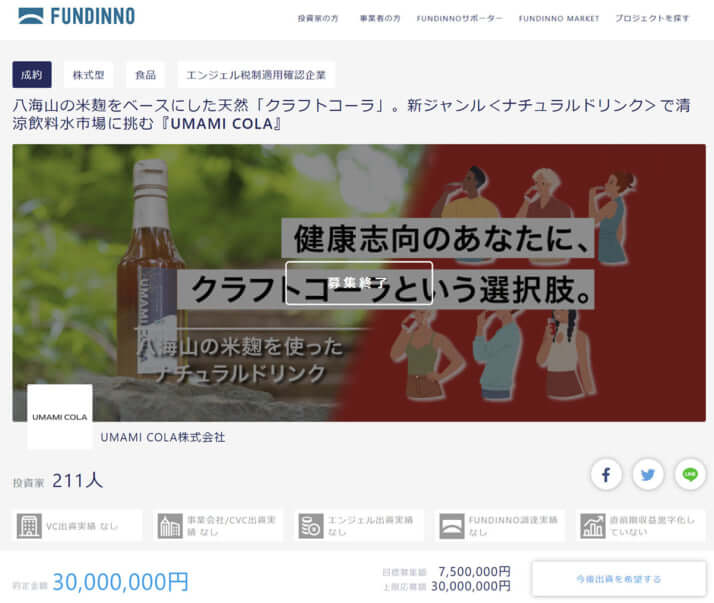This screenshot has width=714, height=603.
Task: Click the 直前期収益黒字化していない label
Action: tap(652, 526)
